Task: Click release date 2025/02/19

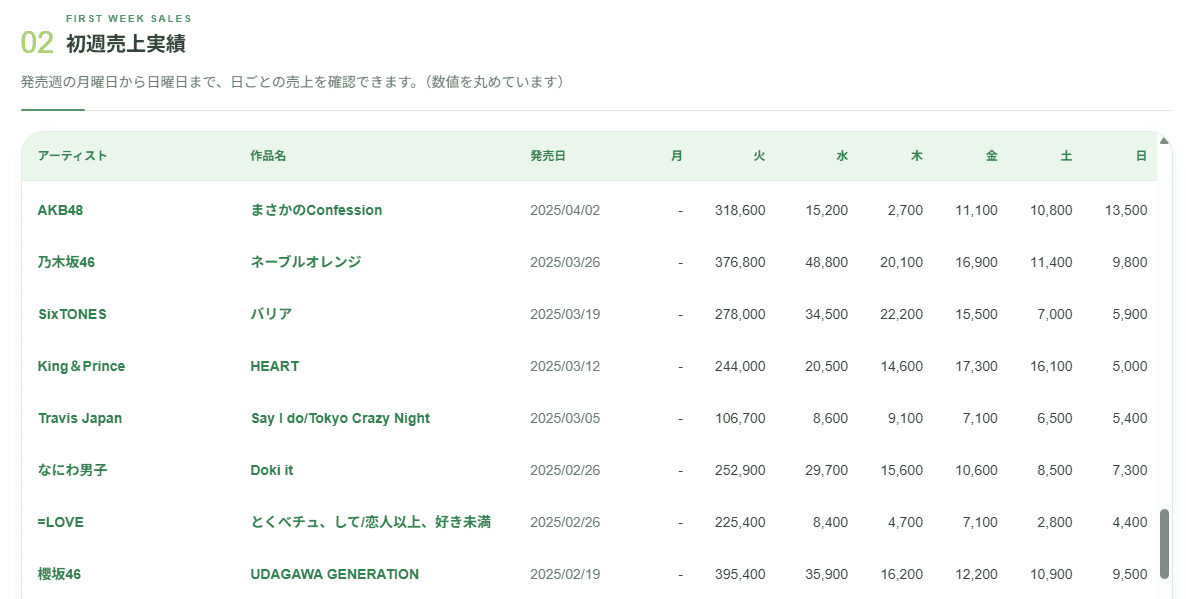Action: click(565, 574)
